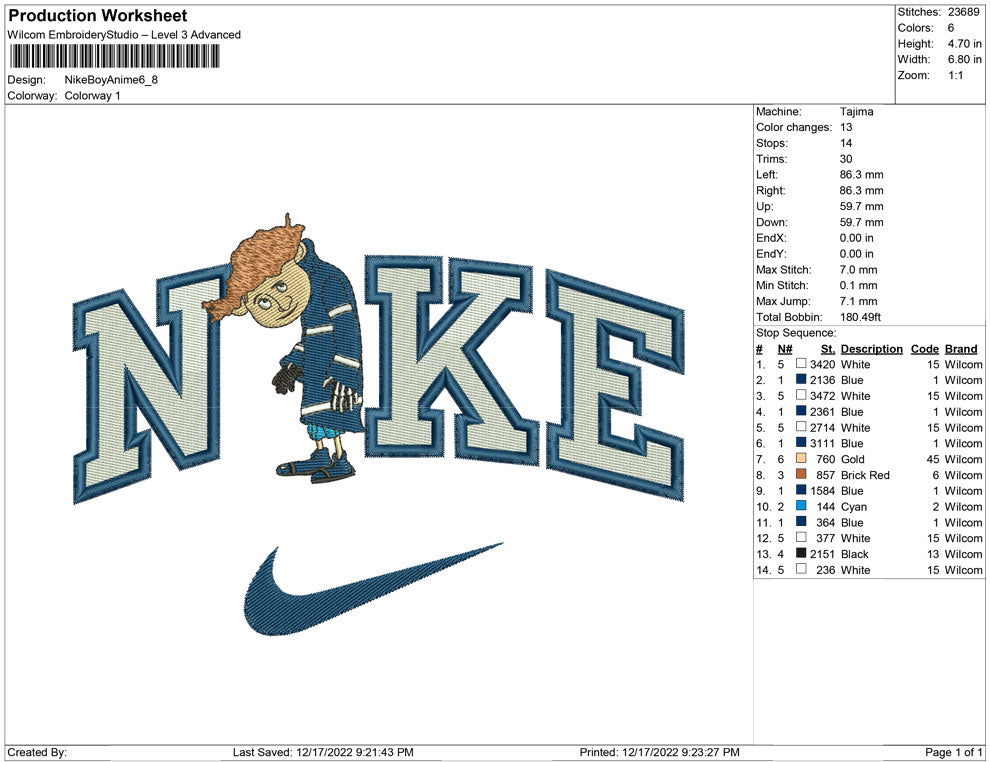Image resolution: width=990 pixels, height=762 pixels.
Task: Click the 'Created By:' footer label
Action: tap(37, 752)
